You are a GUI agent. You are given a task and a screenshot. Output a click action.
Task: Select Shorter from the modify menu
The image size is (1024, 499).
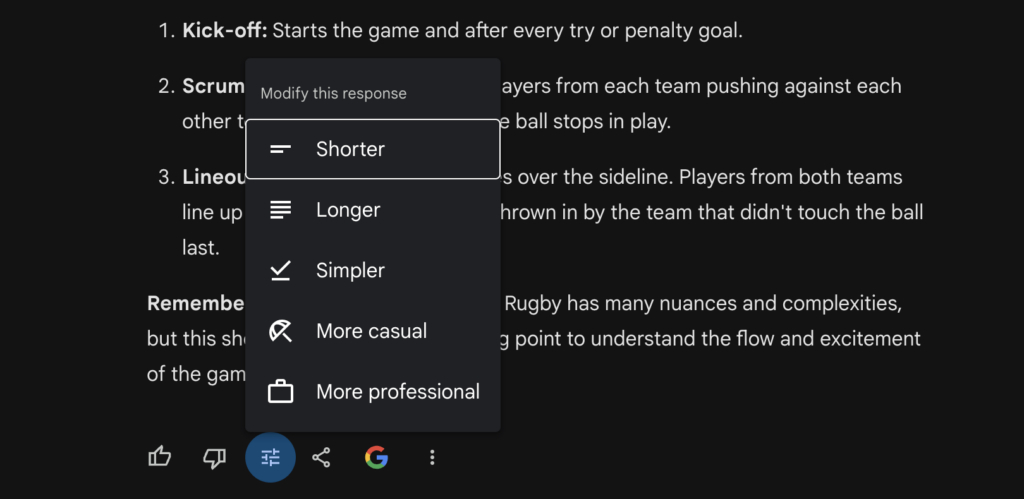coord(373,149)
